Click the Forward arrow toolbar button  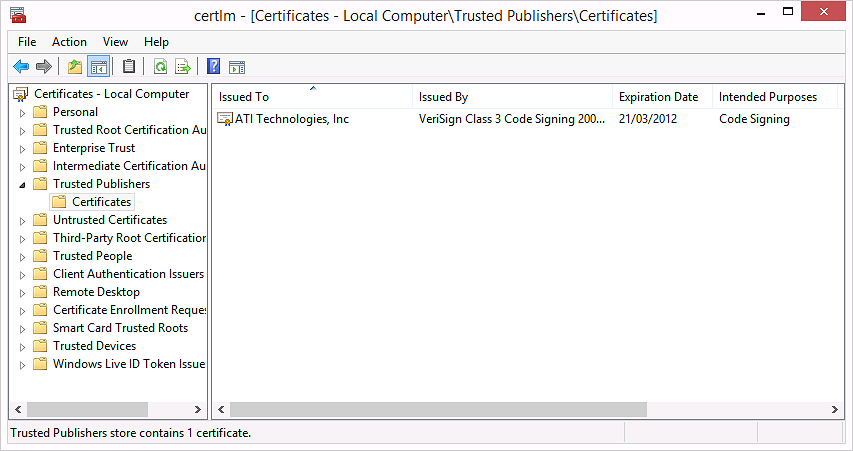pyautogui.click(x=43, y=67)
